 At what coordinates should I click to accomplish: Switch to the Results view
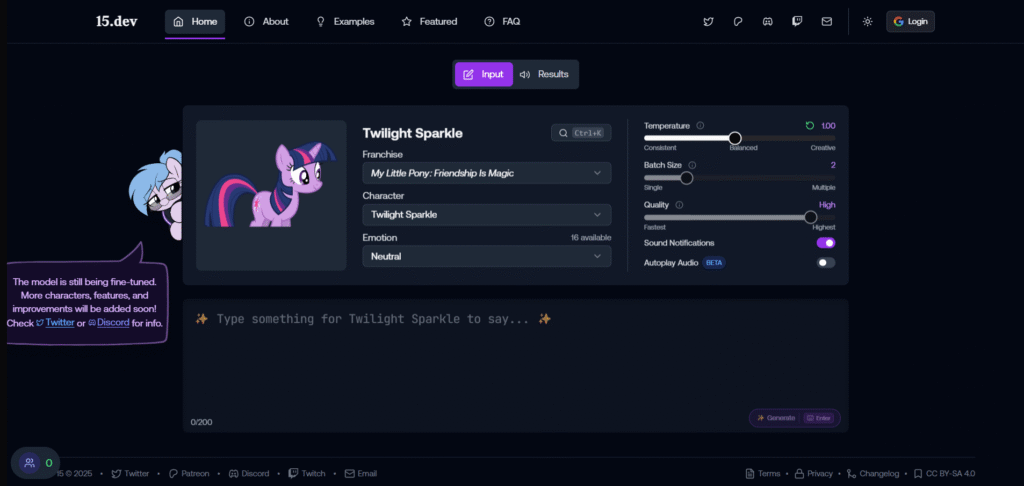coord(545,74)
